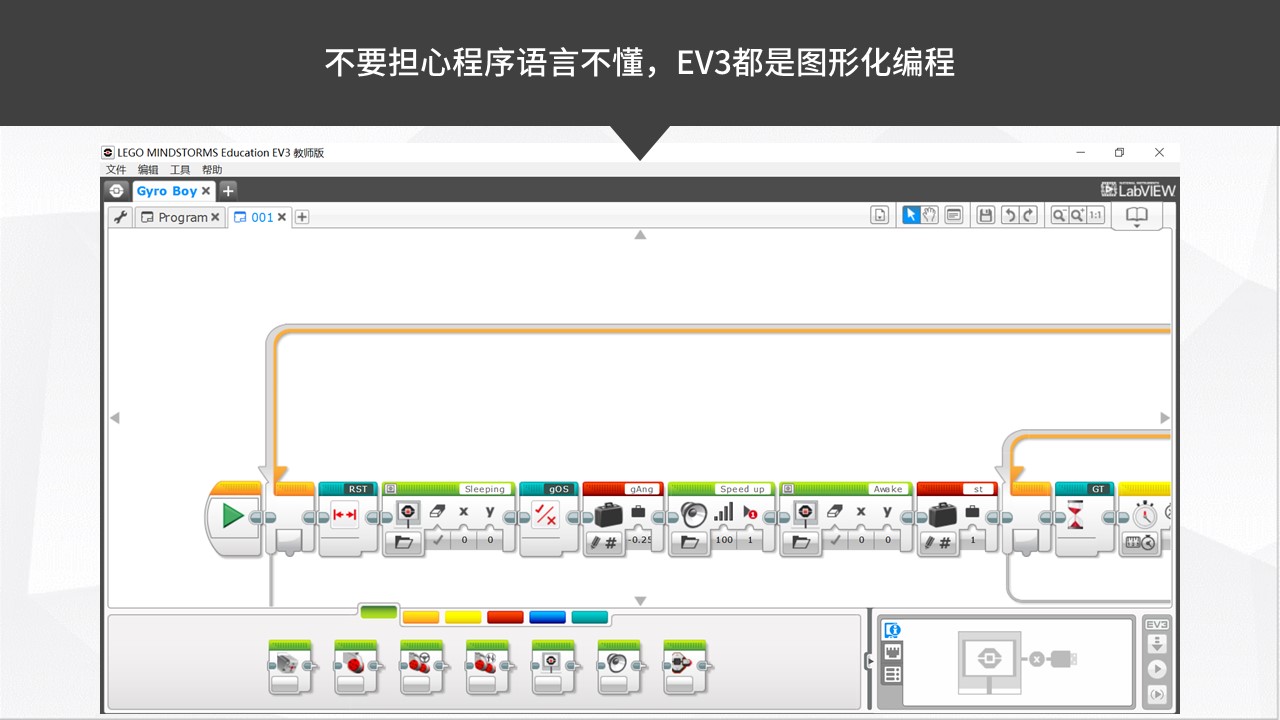Viewport: 1280px width, 720px height.
Task: Pick the Medium Motor block from palette
Action: tap(289, 667)
